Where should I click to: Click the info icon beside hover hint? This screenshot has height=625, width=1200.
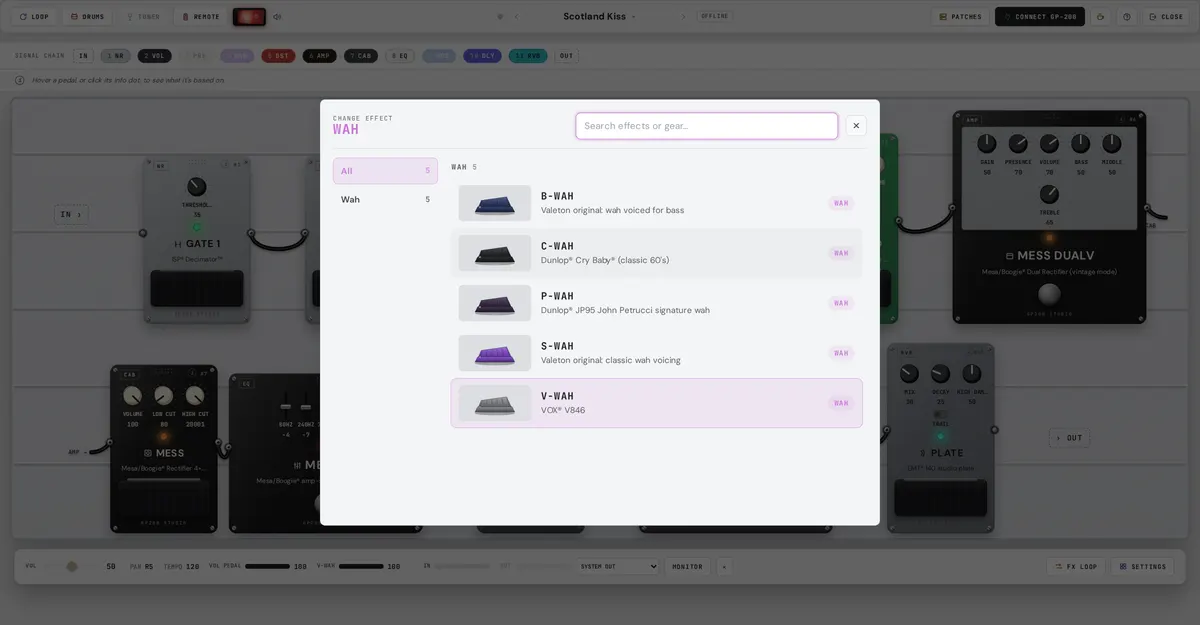click(20, 80)
